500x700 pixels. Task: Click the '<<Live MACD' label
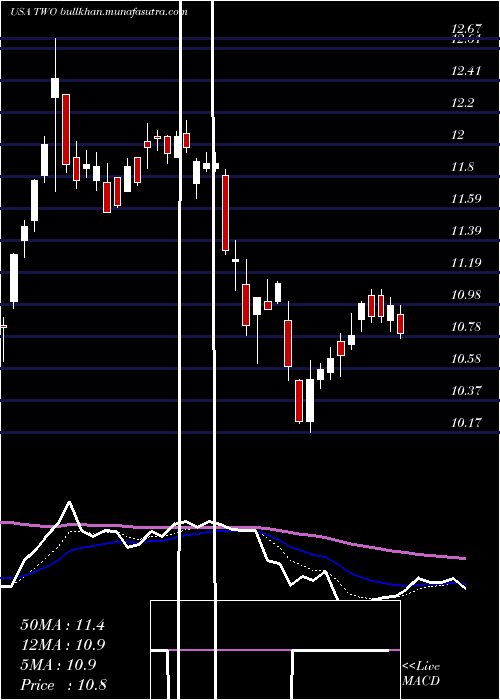click(421, 673)
